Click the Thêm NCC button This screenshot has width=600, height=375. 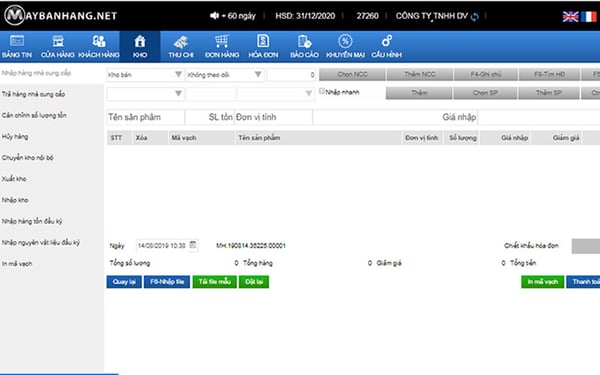[420, 74]
